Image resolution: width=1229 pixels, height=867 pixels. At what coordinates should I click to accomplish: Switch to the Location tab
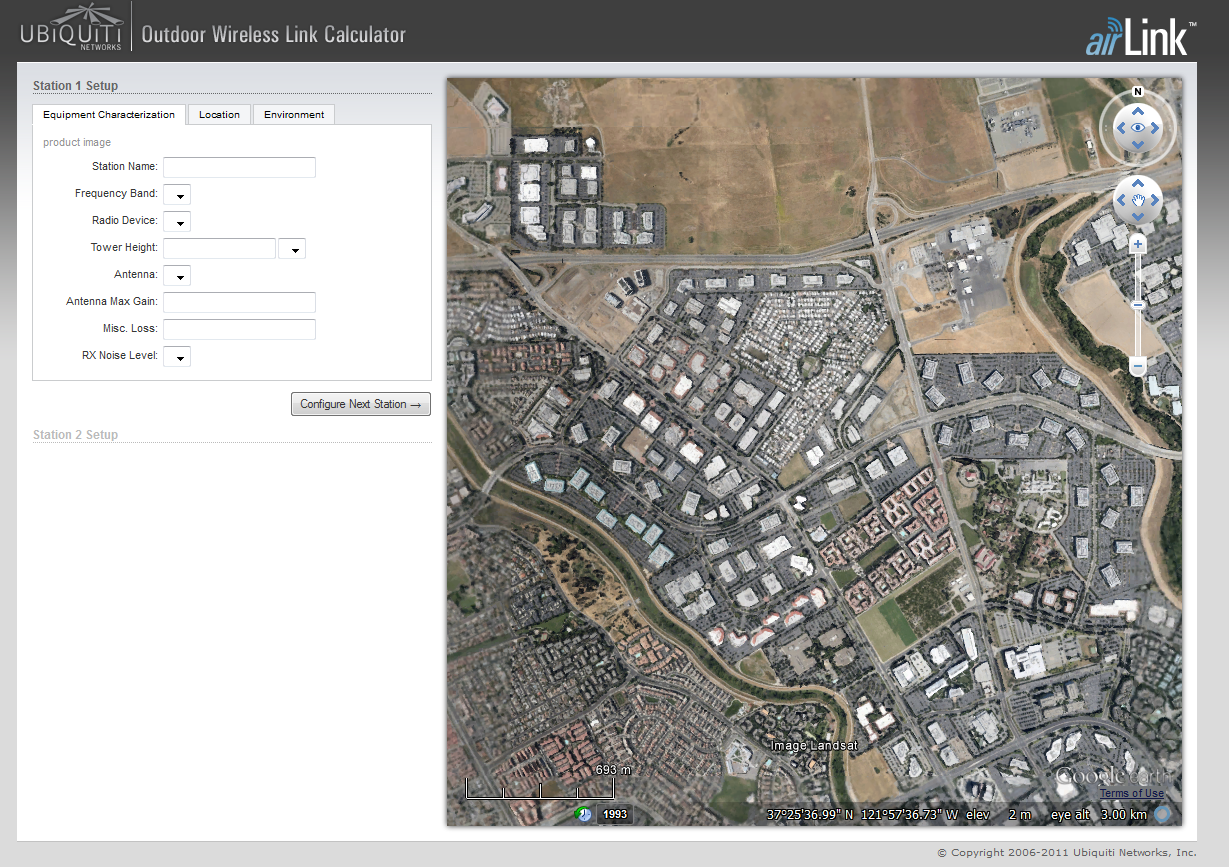tap(219, 115)
